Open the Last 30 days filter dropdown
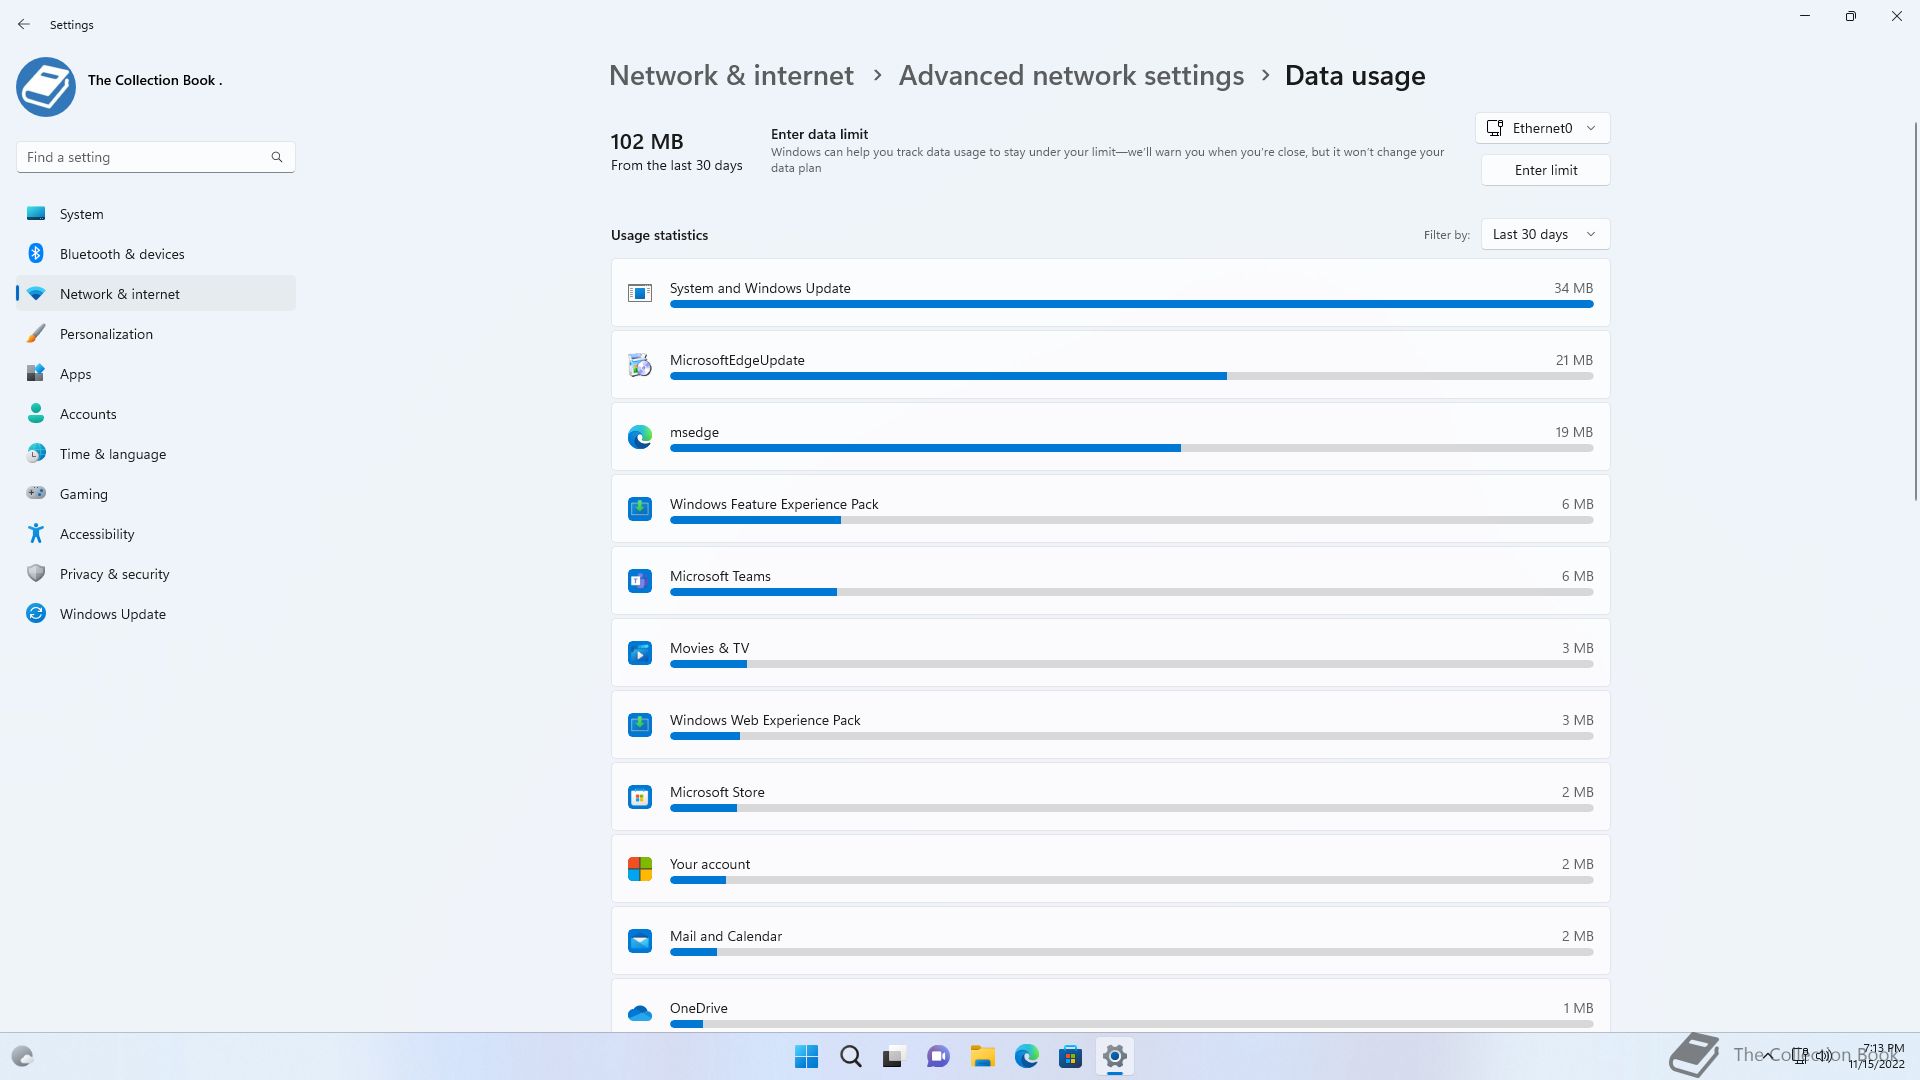This screenshot has height=1080, width=1920. [1545, 234]
